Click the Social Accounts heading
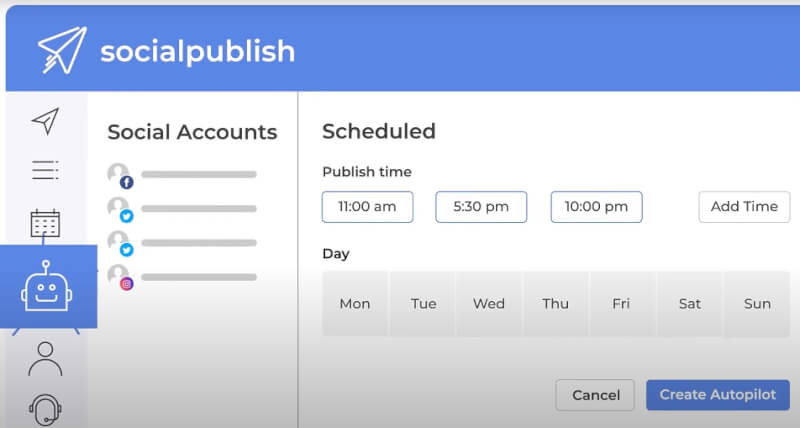Viewport: 800px width, 428px height. coord(192,132)
